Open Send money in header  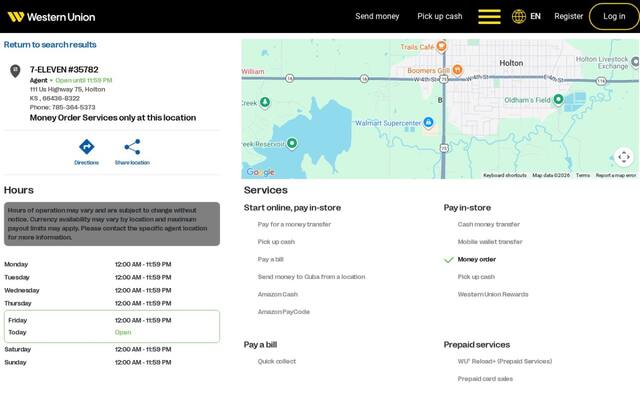click(x=377, y=16)
